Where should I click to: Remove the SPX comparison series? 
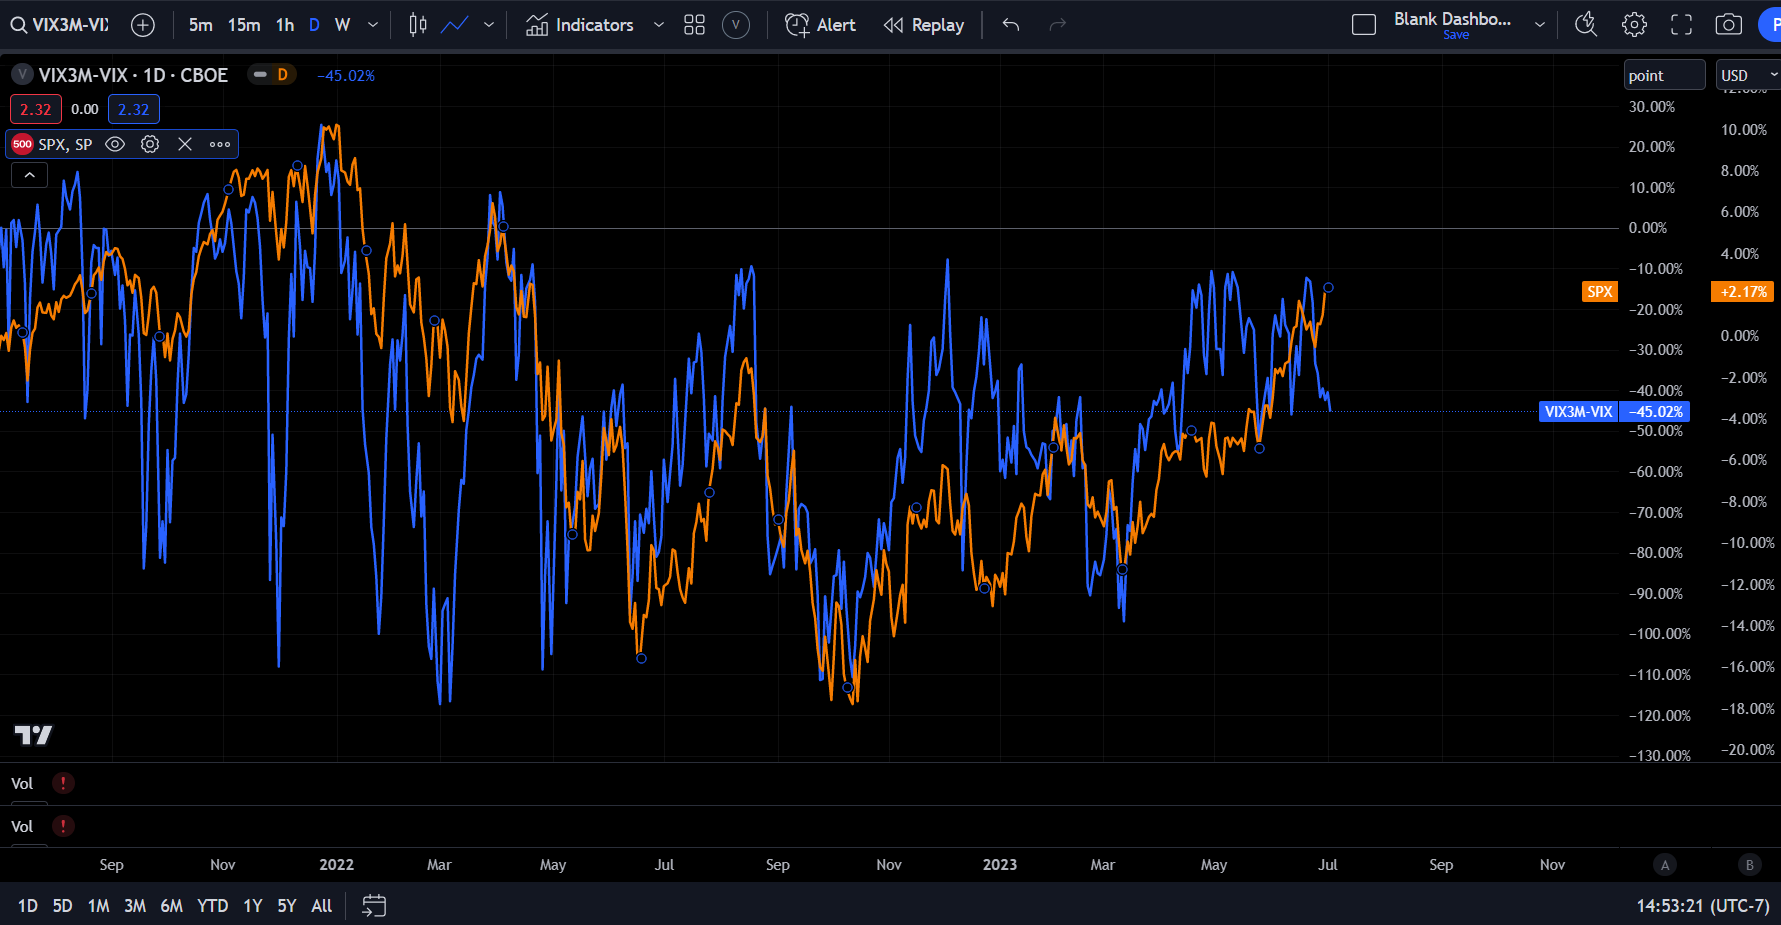coord(185,144)
